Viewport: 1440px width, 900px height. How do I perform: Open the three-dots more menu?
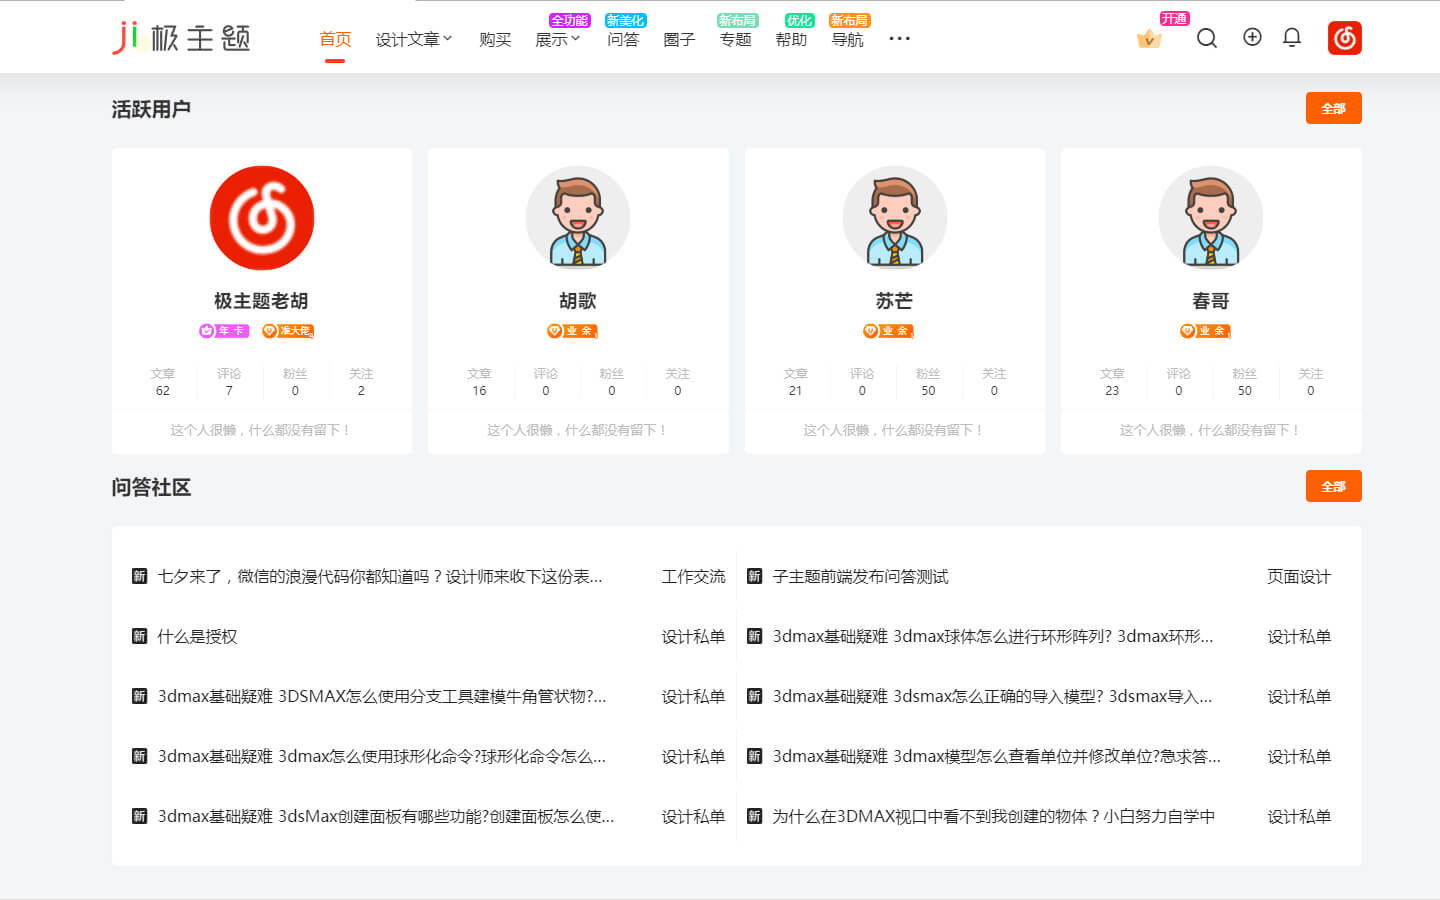(x=899, y=39)
